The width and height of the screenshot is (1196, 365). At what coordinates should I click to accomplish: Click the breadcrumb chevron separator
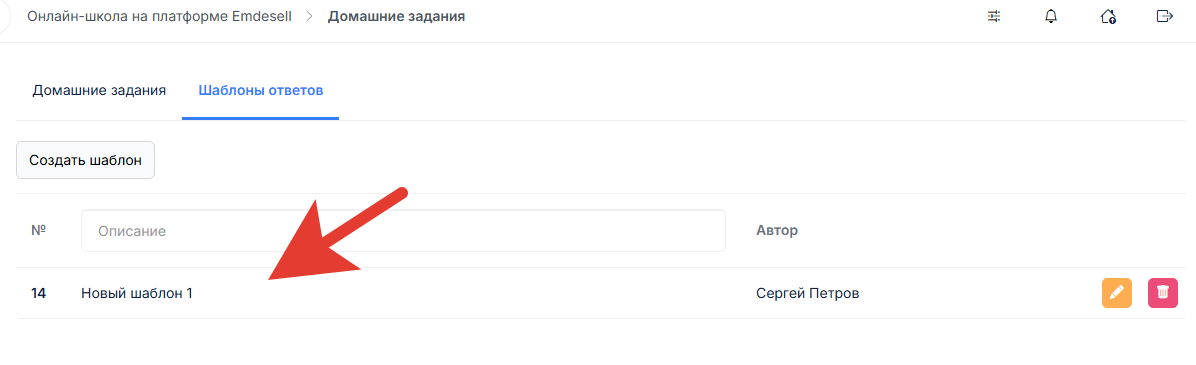(x=310, y=16)
